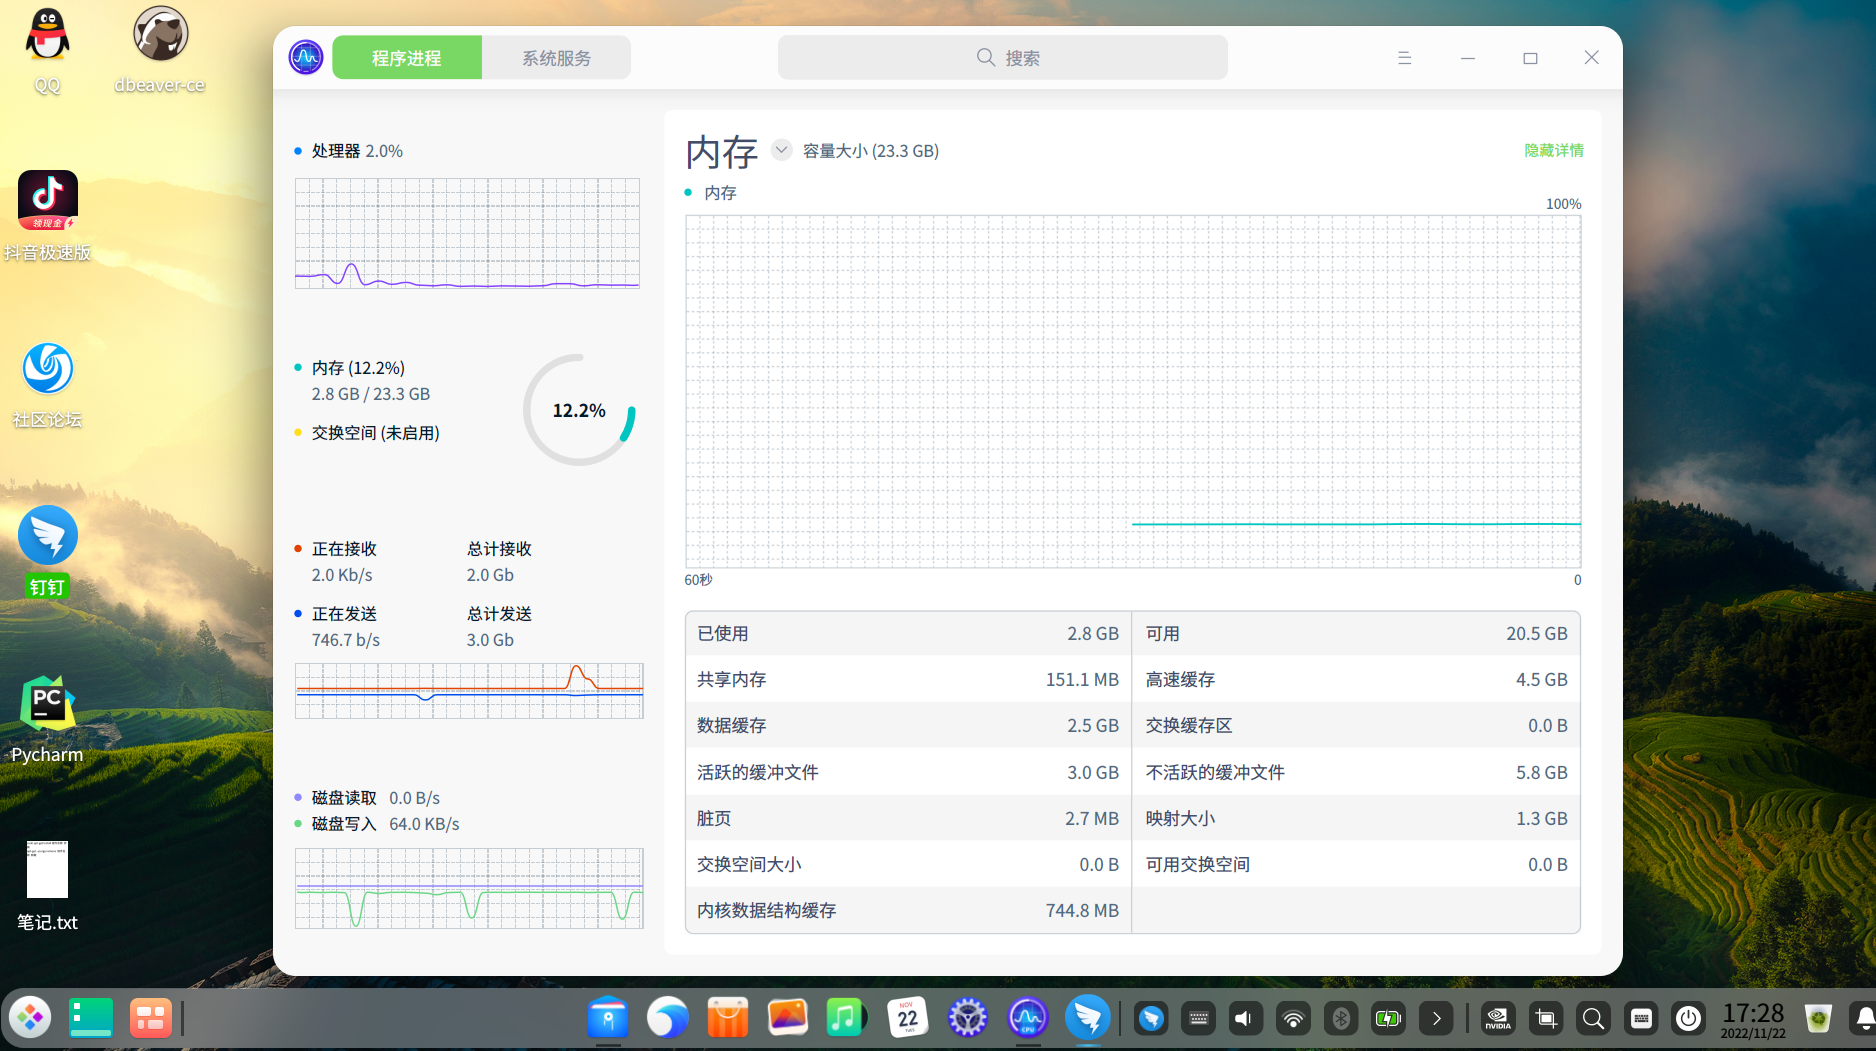Image resolution: width=1876 pixels, height=1051 pixels.
Task: Open the System Monitor logo icon
Action: (x=306, y=57)
